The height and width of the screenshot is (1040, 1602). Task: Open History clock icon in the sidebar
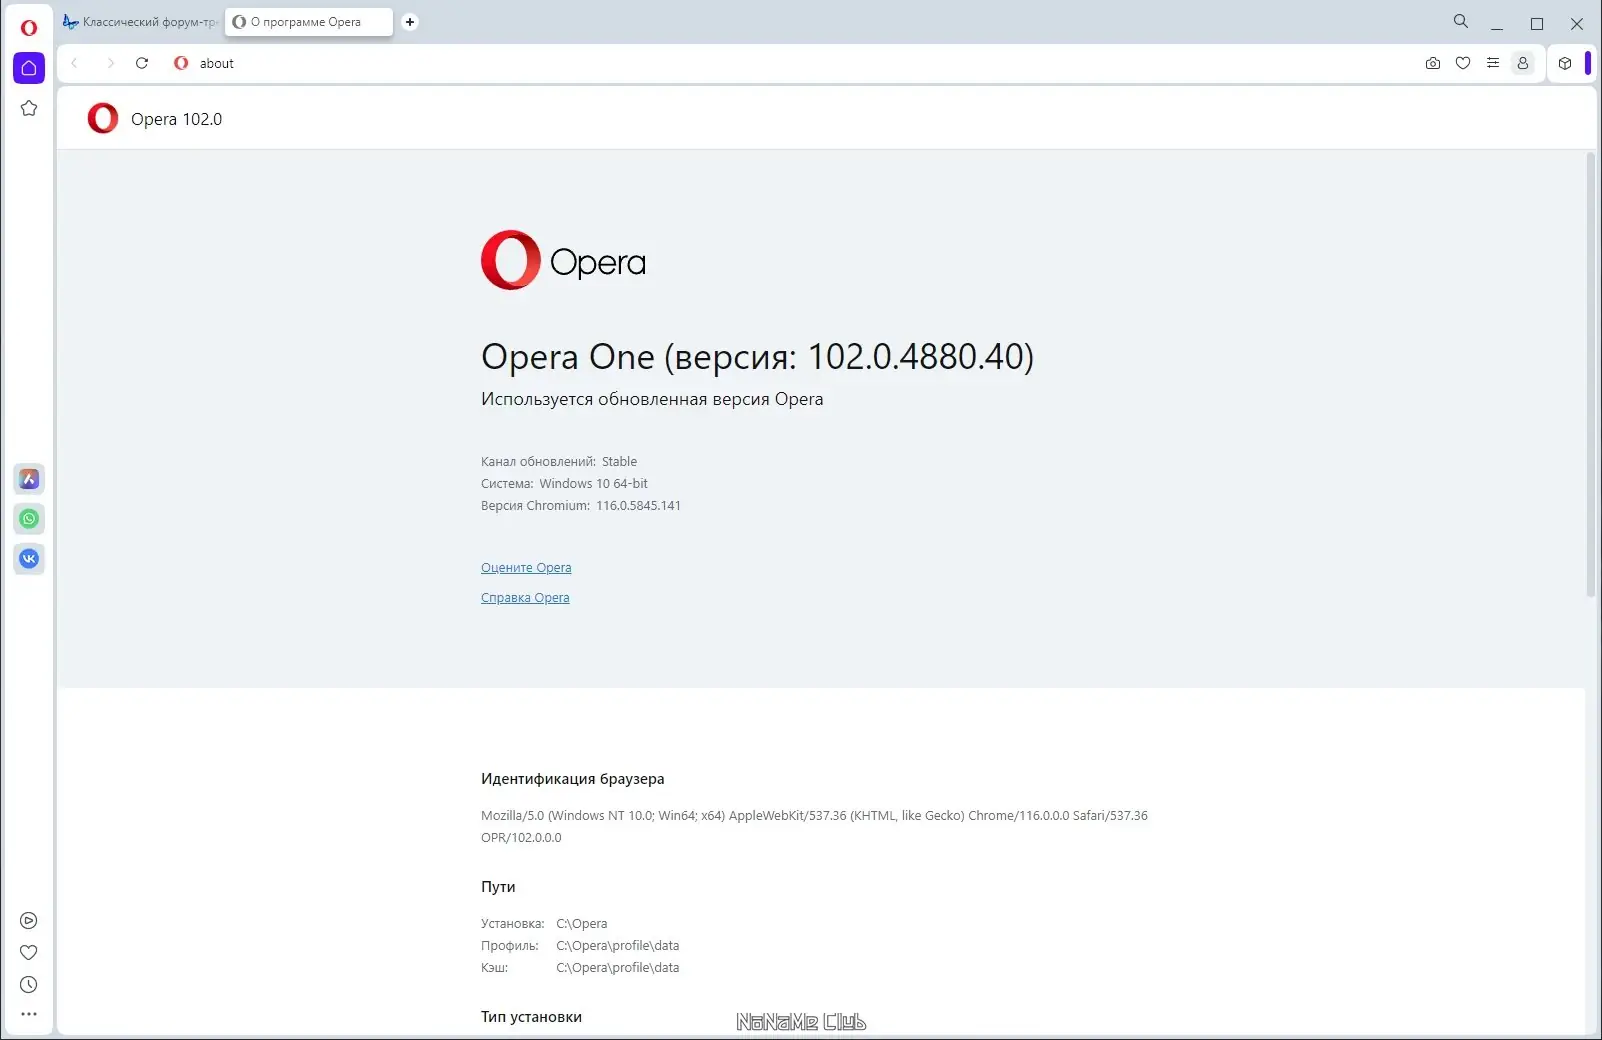[x=29, y=985]
